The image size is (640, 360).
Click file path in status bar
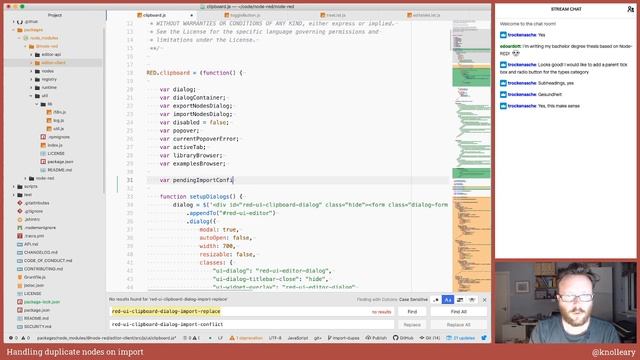tap(107, 338)
